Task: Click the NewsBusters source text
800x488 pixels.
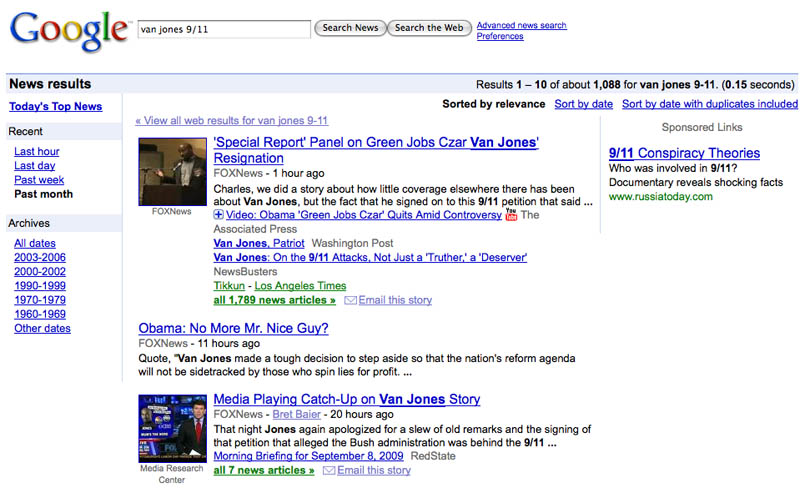Action: tap(245, 272)
